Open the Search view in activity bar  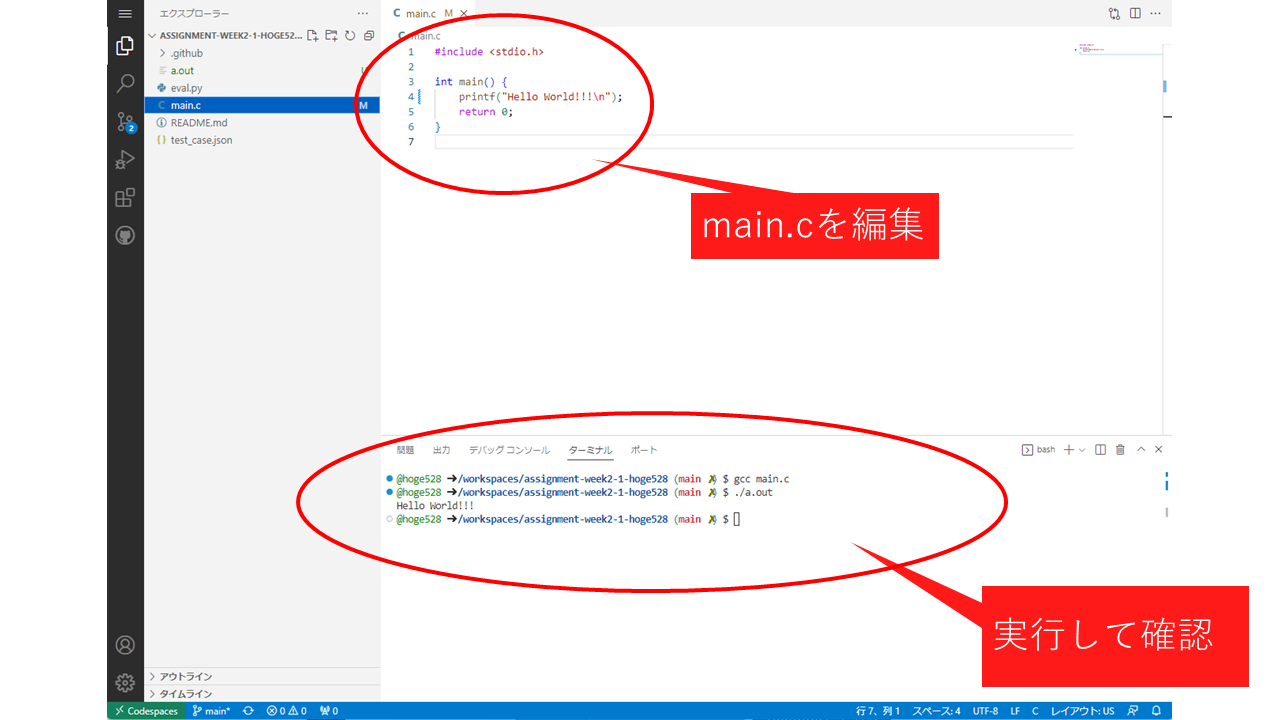[125, 84]
